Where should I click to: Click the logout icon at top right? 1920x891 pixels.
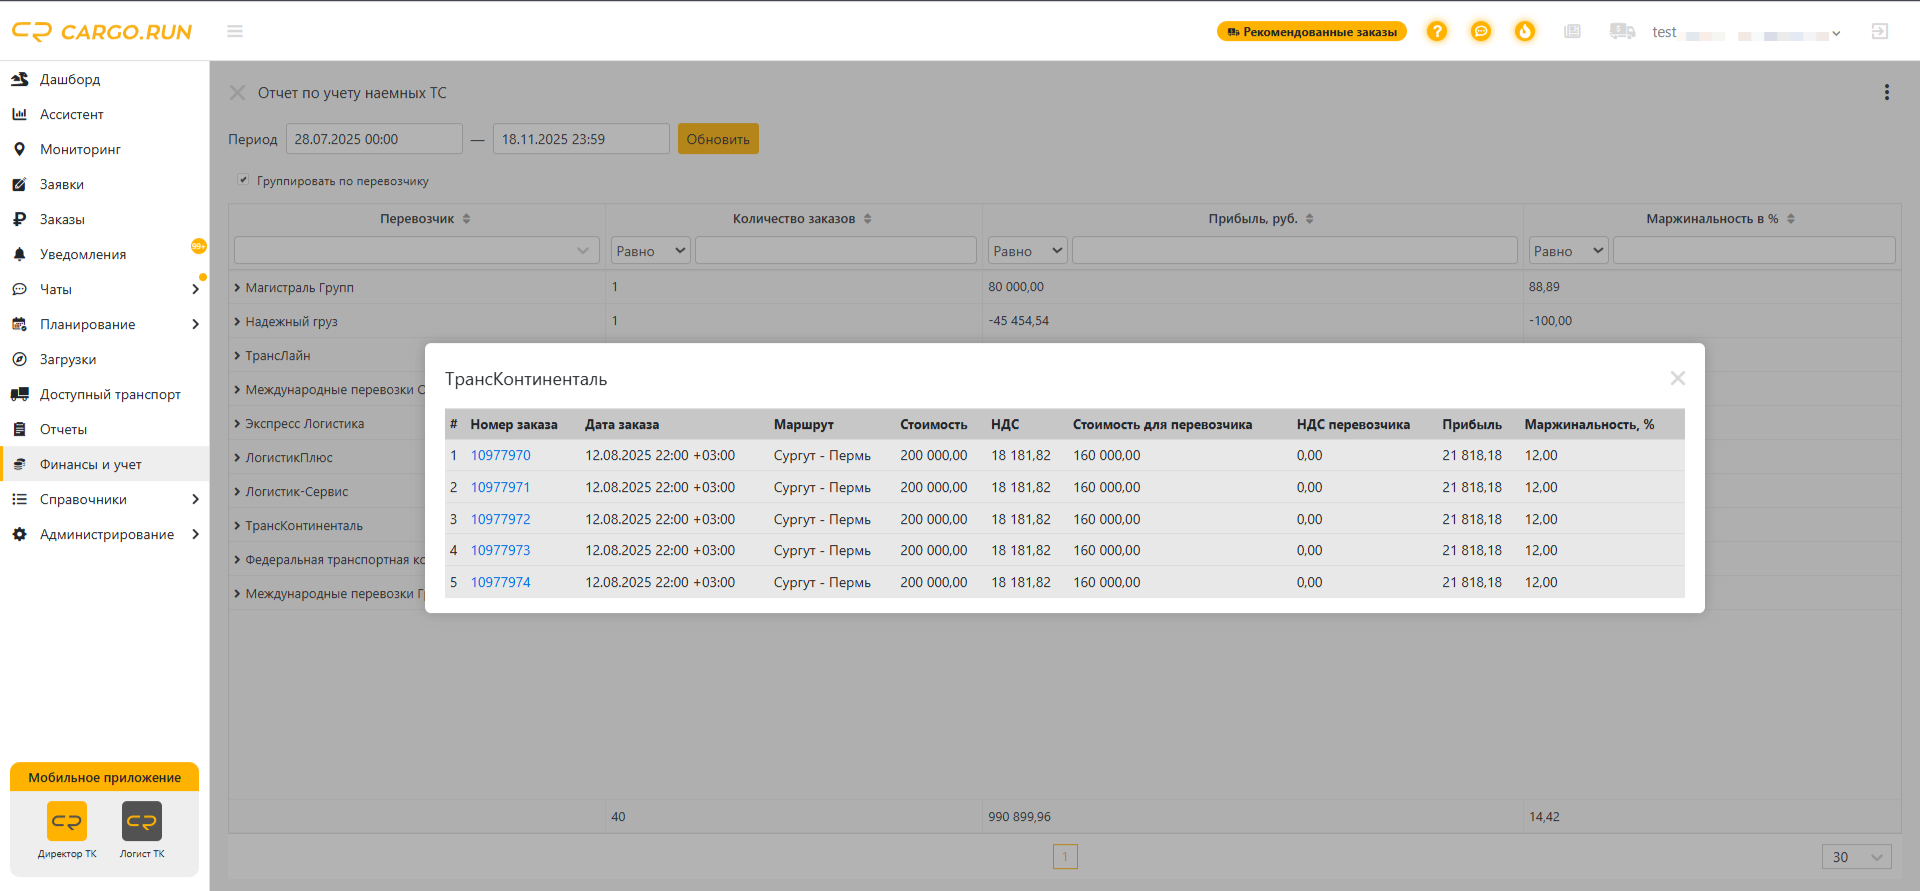[1880, 31]
